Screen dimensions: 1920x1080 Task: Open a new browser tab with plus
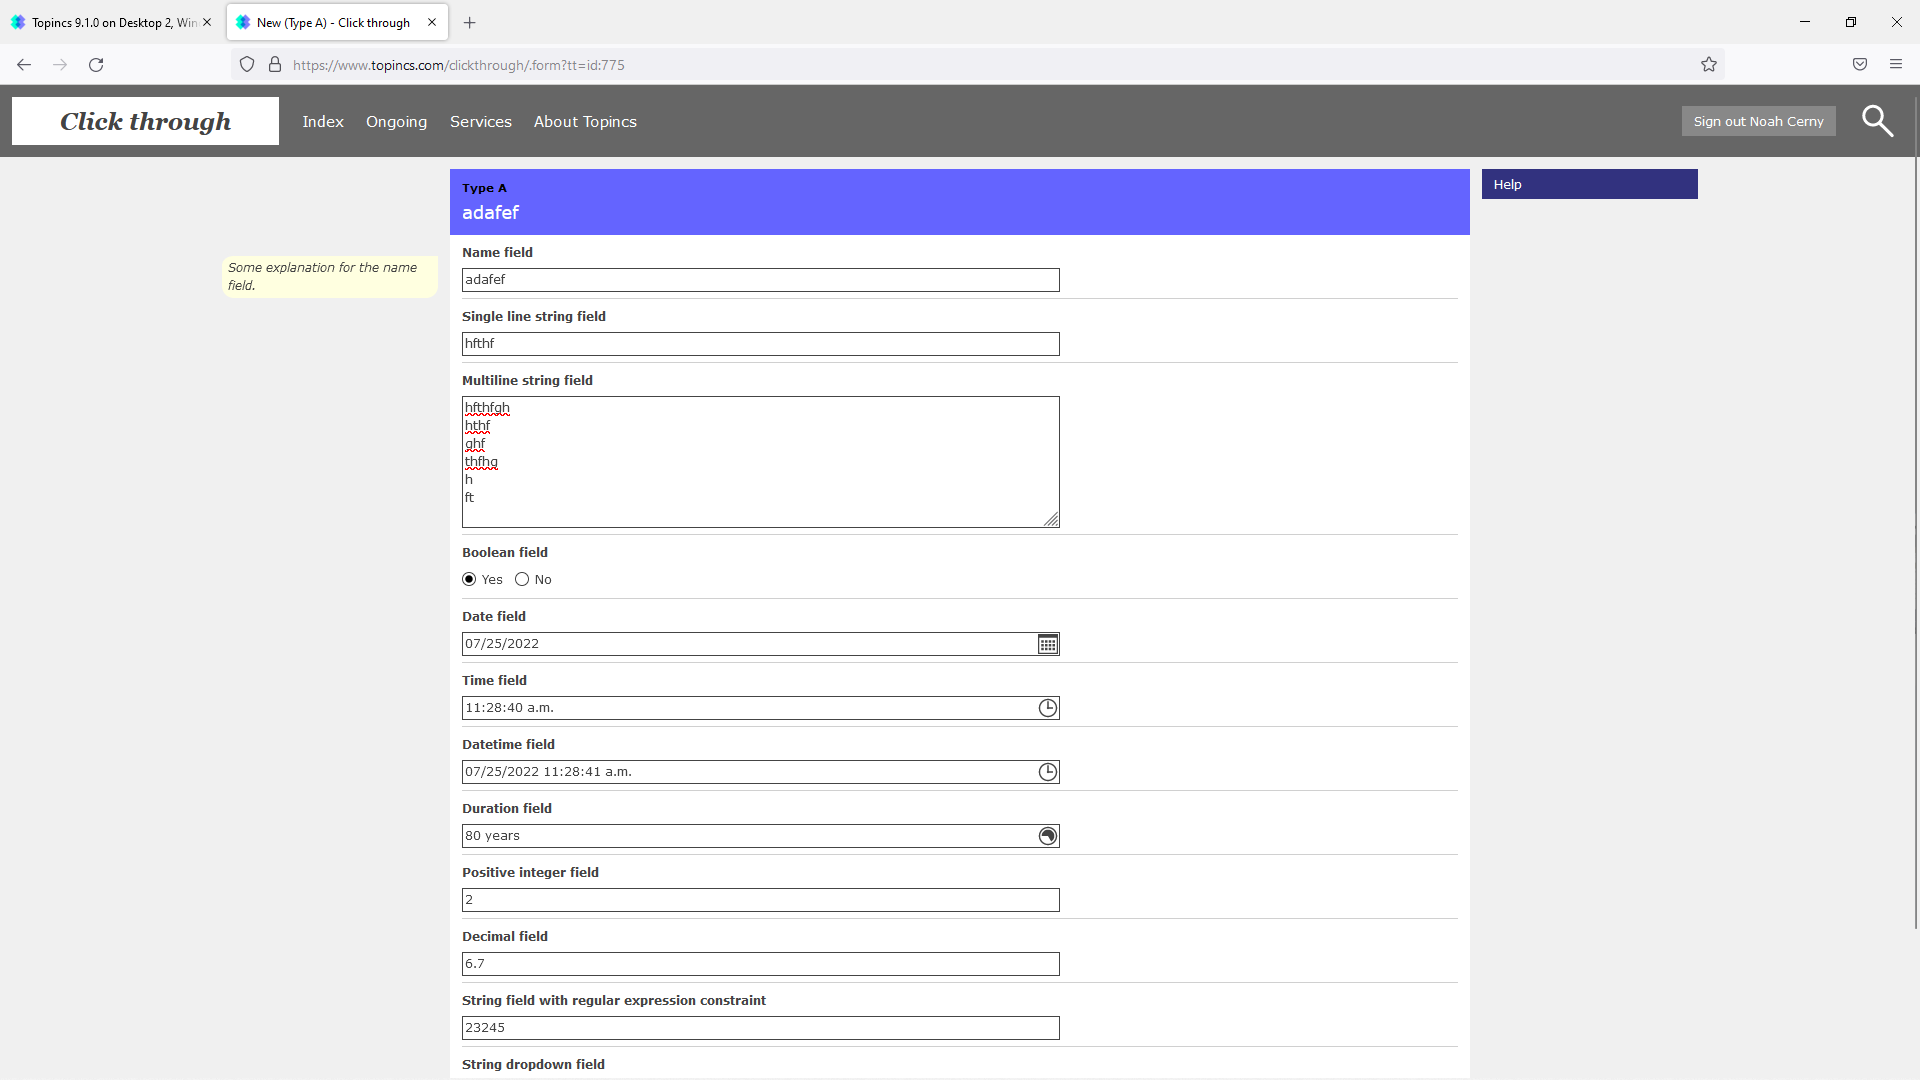470,22
